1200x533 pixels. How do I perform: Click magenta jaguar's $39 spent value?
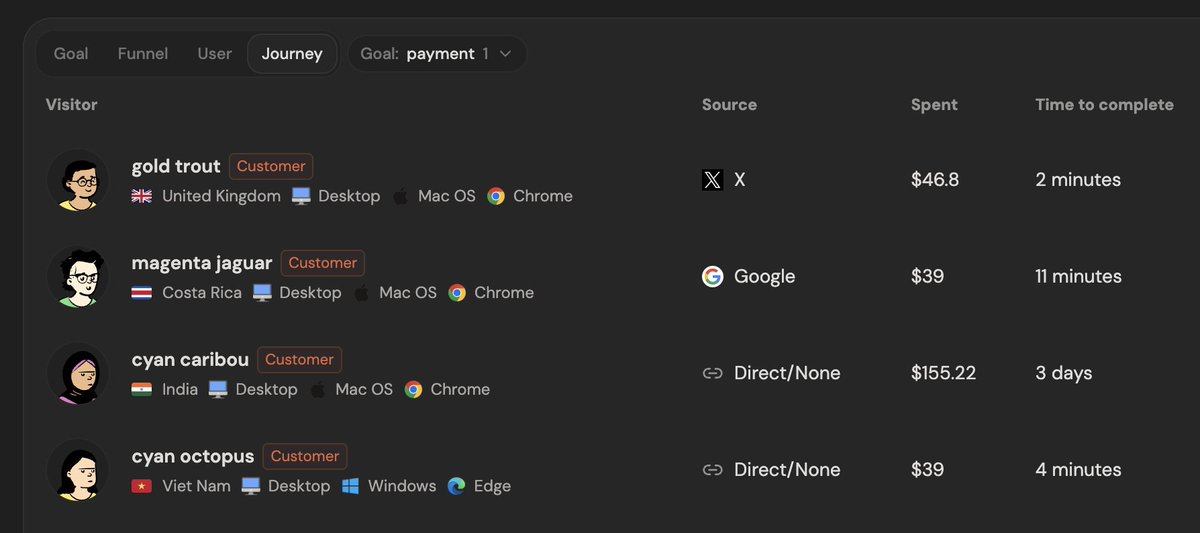[x=927, y=276]
